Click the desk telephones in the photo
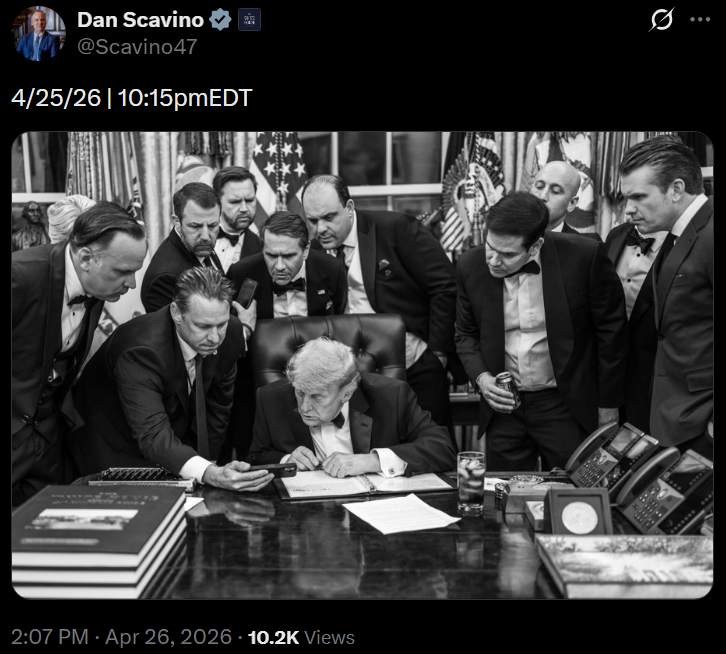 641,477
